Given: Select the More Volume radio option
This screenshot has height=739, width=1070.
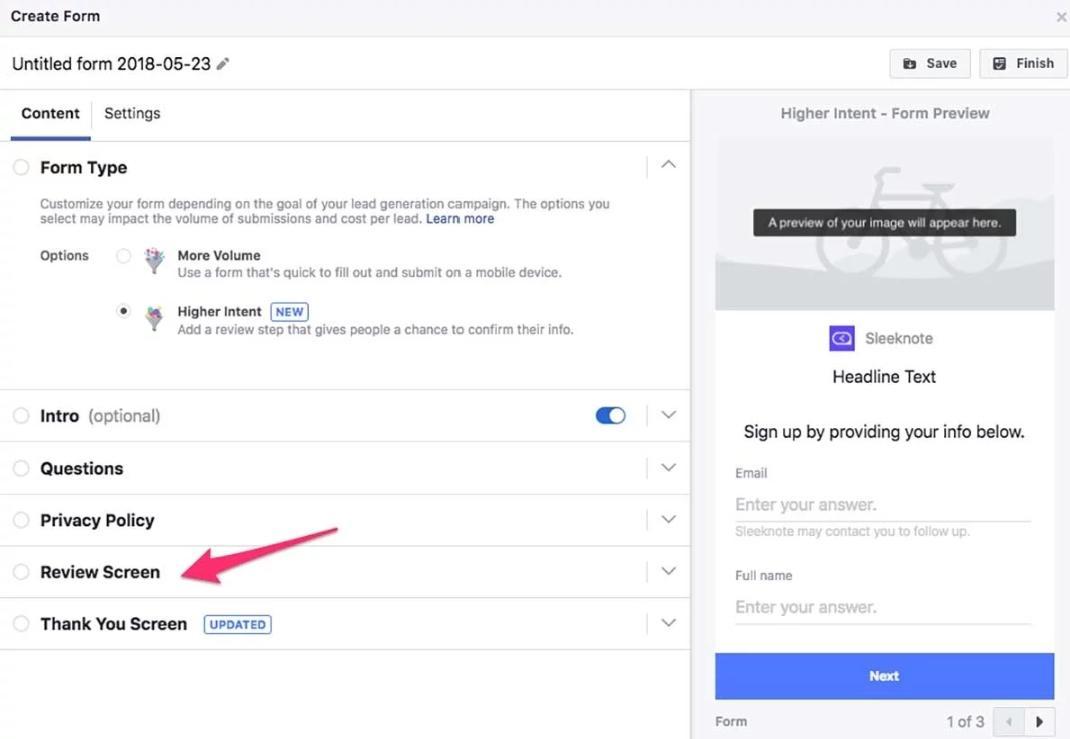Looking at the screenshot, I should pos(124,256).
